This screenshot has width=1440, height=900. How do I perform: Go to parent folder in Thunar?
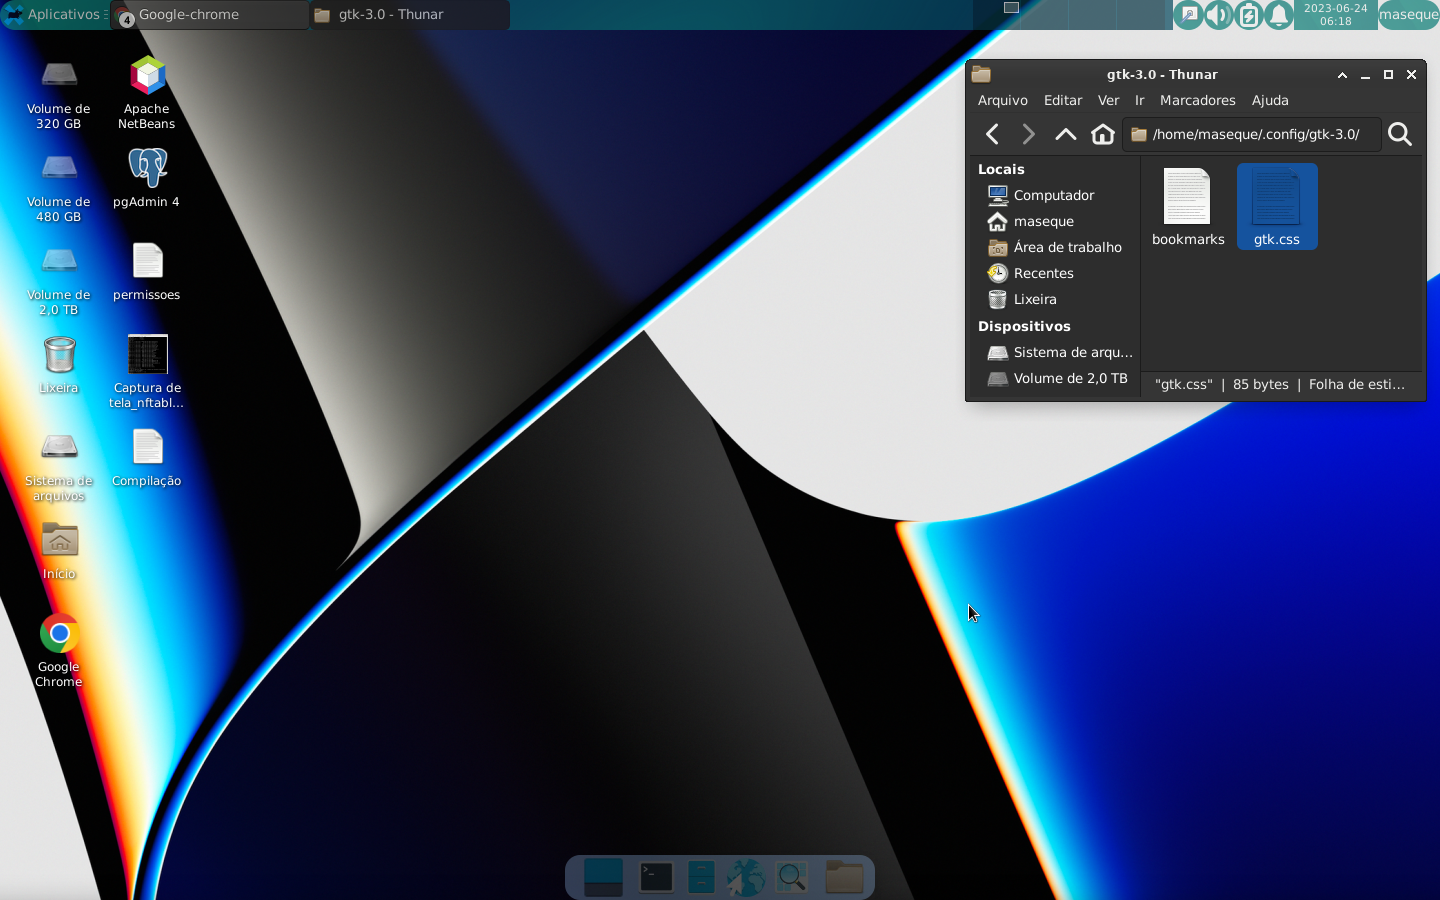point(1066,134)
